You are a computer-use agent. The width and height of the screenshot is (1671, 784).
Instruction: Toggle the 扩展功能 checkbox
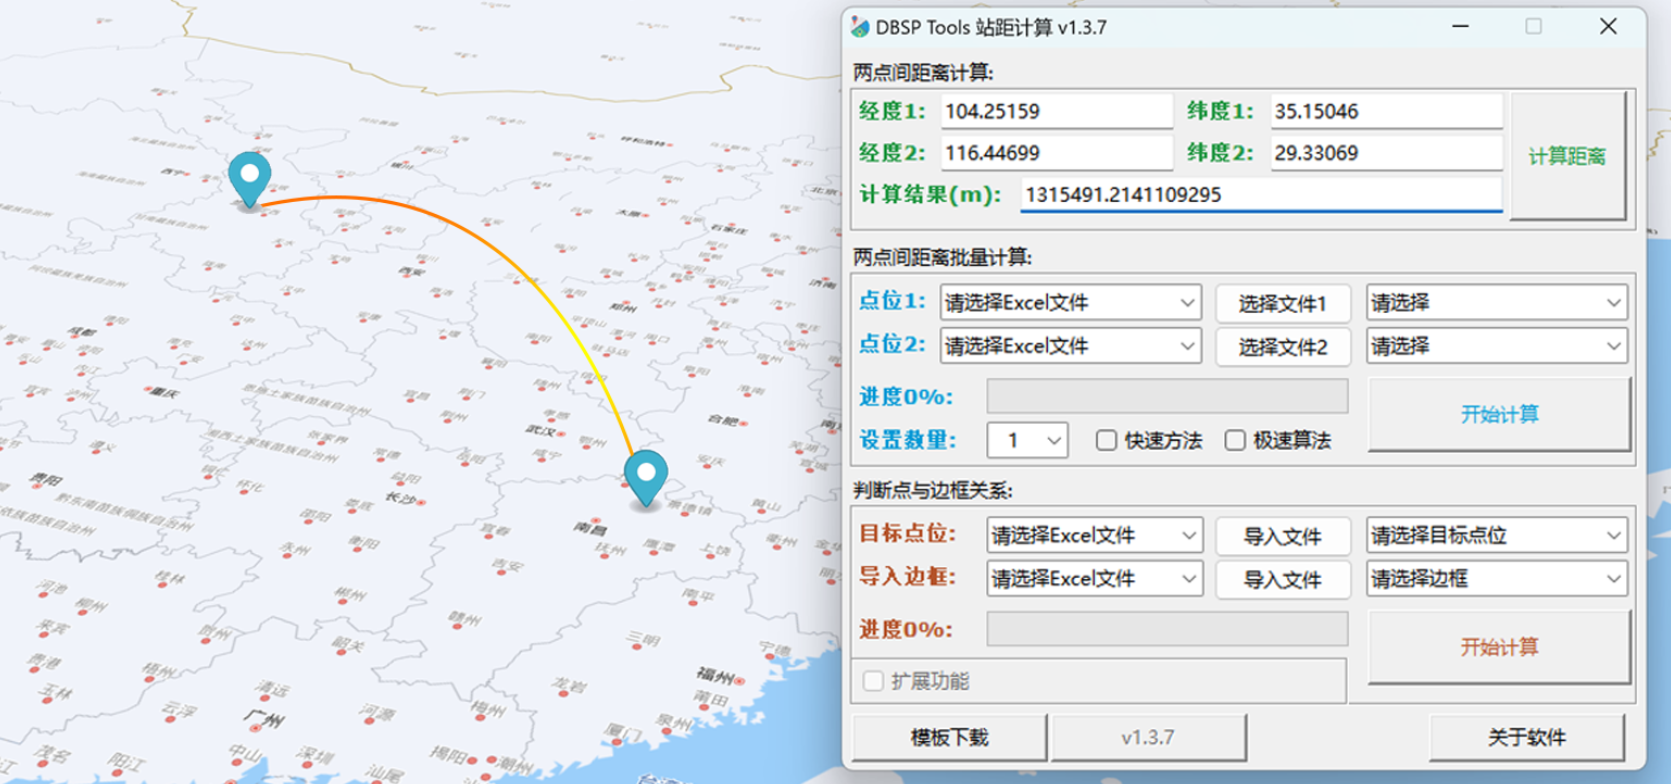tap(873, 681)
